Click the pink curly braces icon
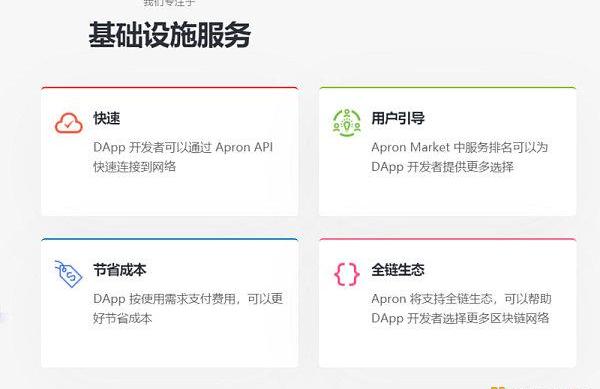This screenshot has height=389, width=600. [x=347, y=274]
